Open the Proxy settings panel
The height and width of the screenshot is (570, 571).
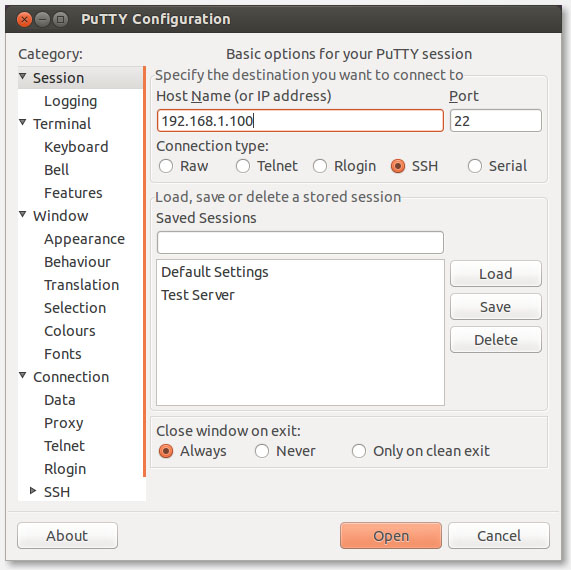pyautogui.click(x=64, y=423)
